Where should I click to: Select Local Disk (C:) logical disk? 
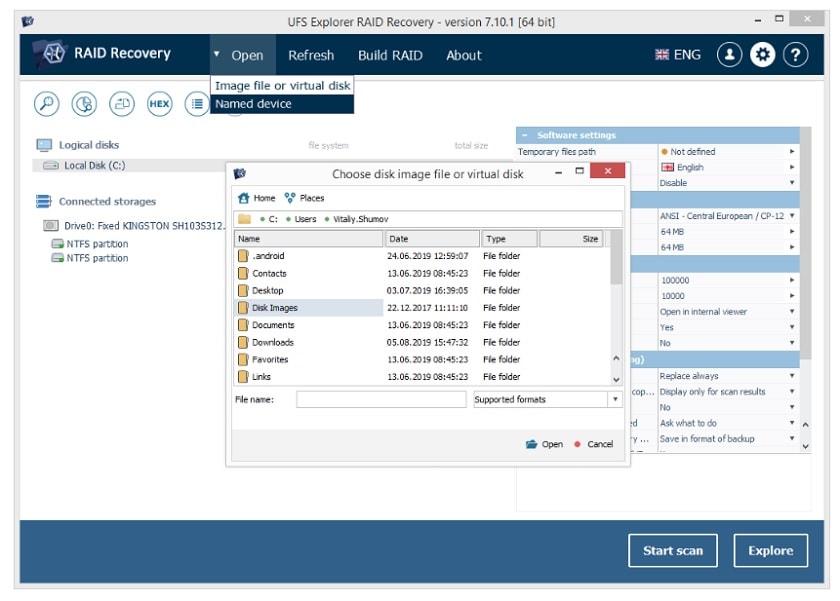(x=129, y=166)
